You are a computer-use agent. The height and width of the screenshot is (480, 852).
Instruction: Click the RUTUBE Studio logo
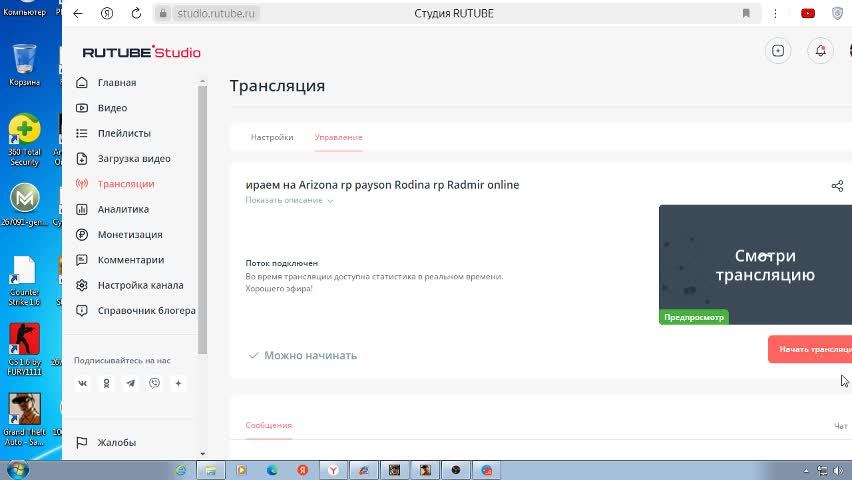pyautogui.click(x=142, y=52)
